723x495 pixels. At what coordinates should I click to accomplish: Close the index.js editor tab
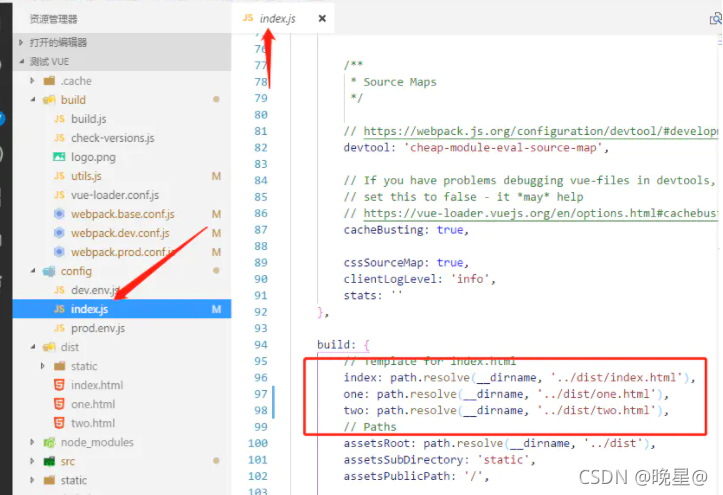point(322,18)
